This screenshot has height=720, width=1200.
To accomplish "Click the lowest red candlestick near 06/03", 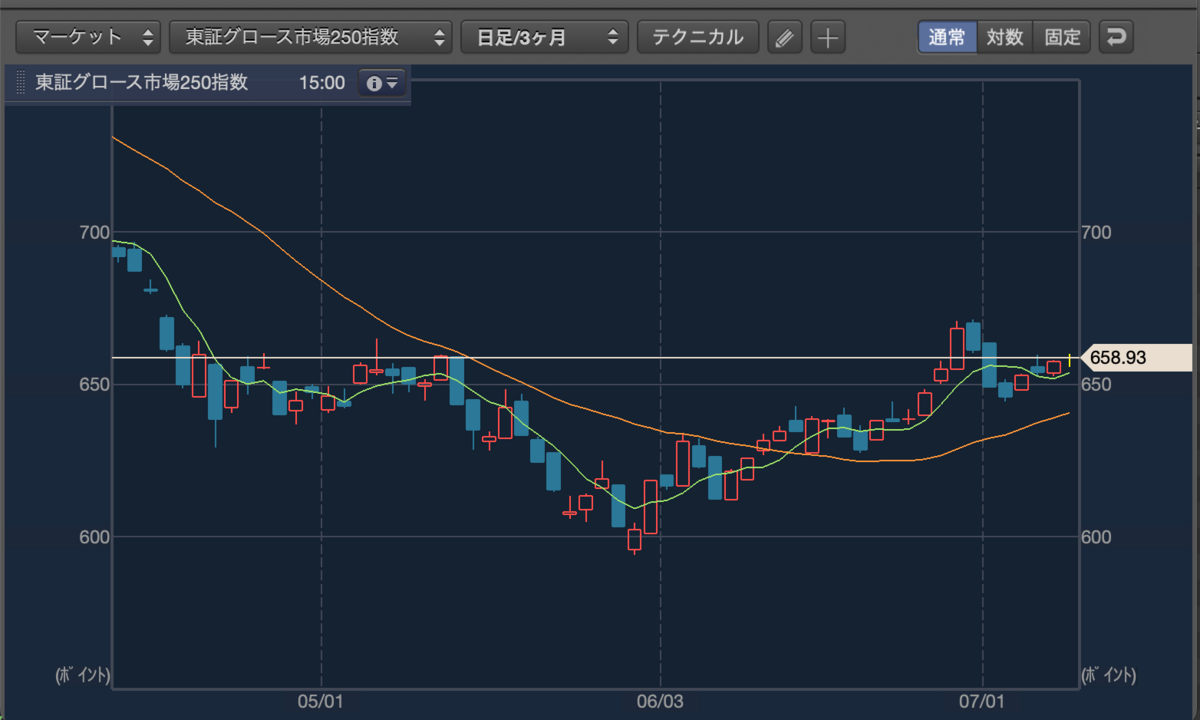I will pos(634,539).
